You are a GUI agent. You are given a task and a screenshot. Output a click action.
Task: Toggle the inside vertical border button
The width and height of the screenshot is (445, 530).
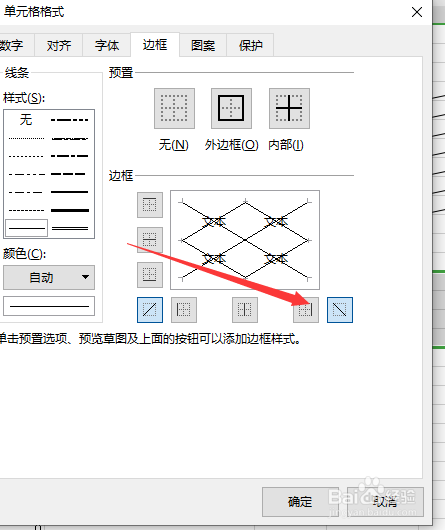pyautogui.click(x=245, y=310)
